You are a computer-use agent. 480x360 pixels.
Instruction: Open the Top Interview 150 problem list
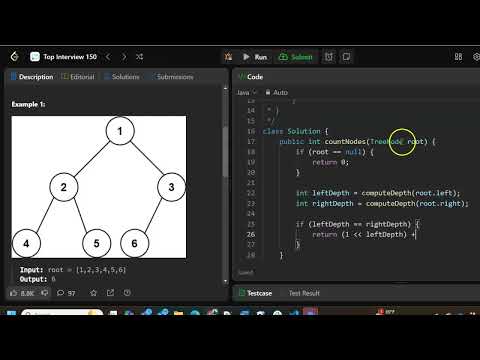[63, 57]
